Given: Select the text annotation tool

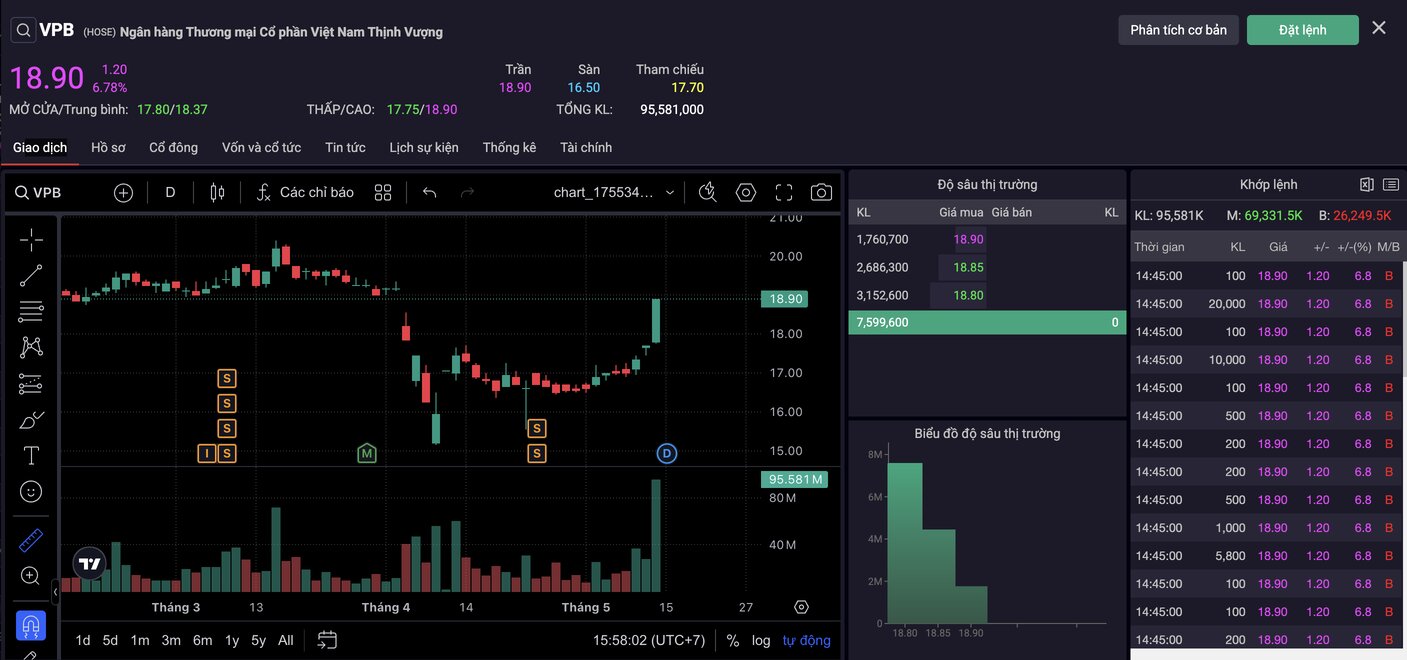Looking at the screenshot, I should (31, 455).
